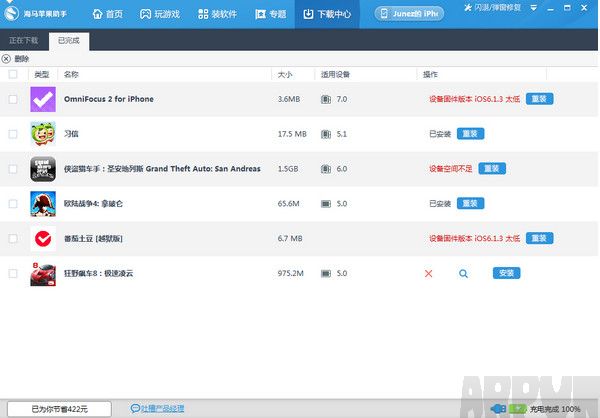
Task: Click the red X delete icon for 狂野飙车8
Action: pyautogui.click(x=429, y=273)
